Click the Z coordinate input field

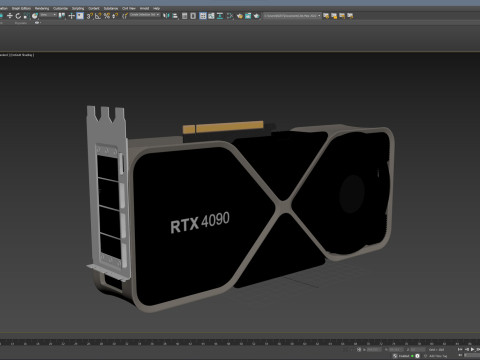[418, 350]
